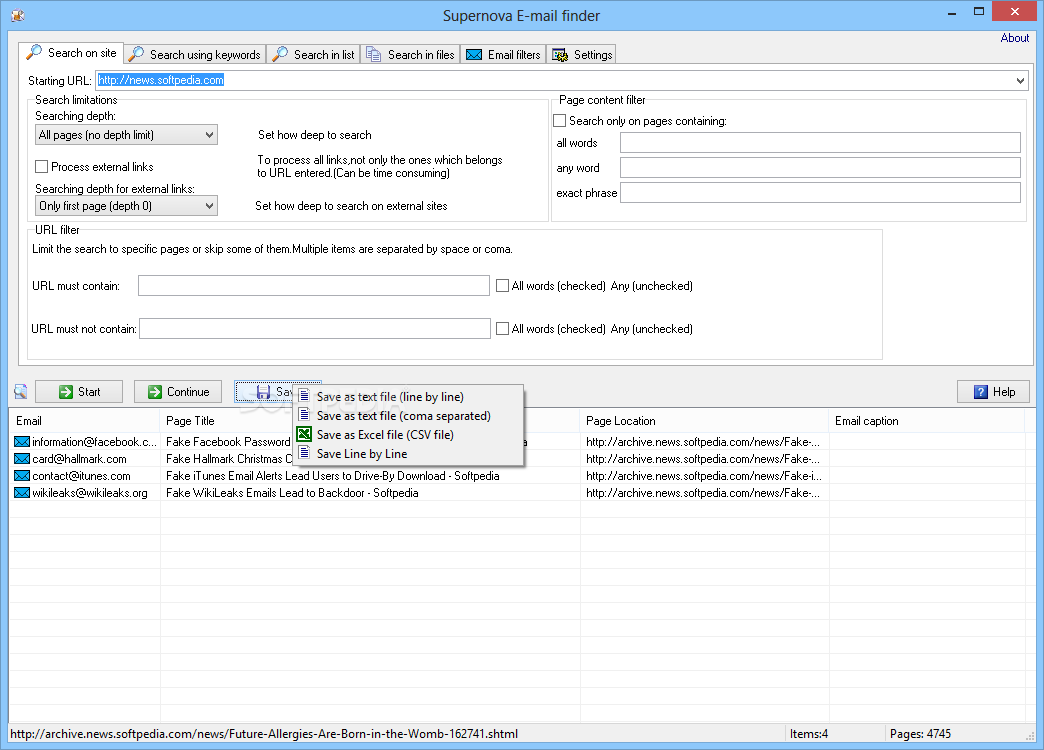The width and height of the screenshot is (1044, 750).
Task: Choose Save as text file (line by line)
Action: coord(408,396)
